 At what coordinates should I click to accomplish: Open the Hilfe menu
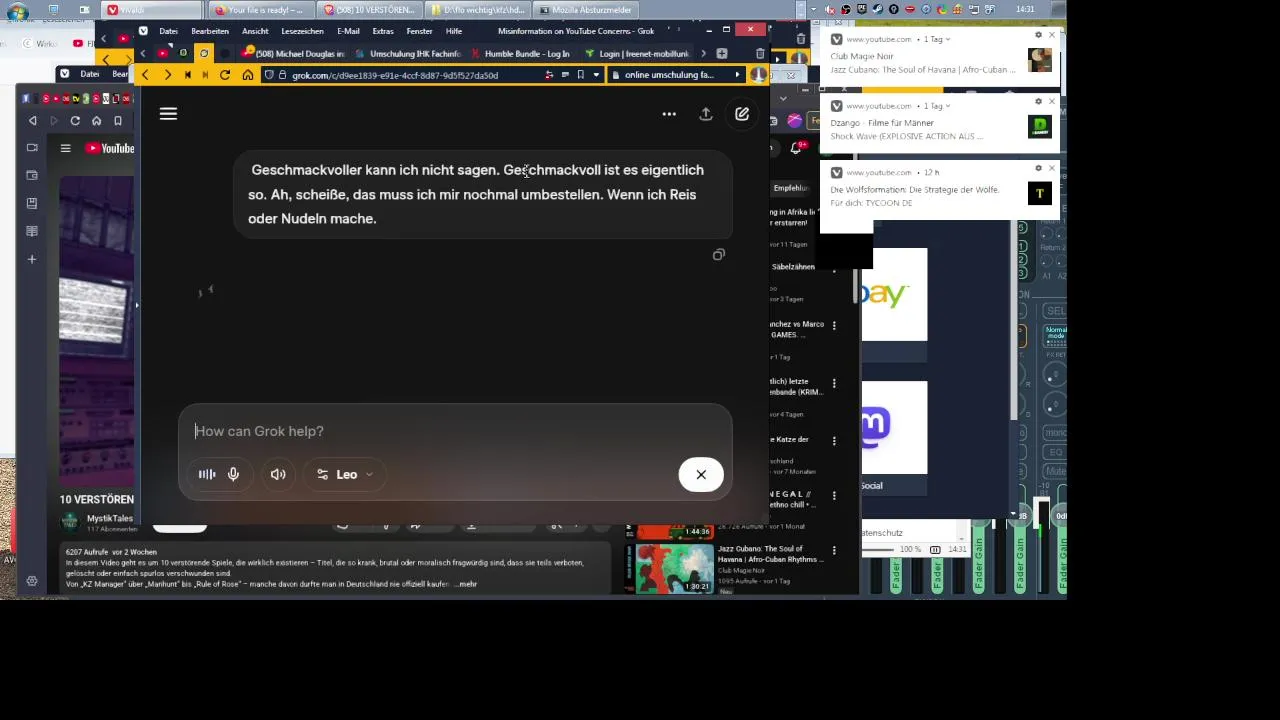pos(453,31)
